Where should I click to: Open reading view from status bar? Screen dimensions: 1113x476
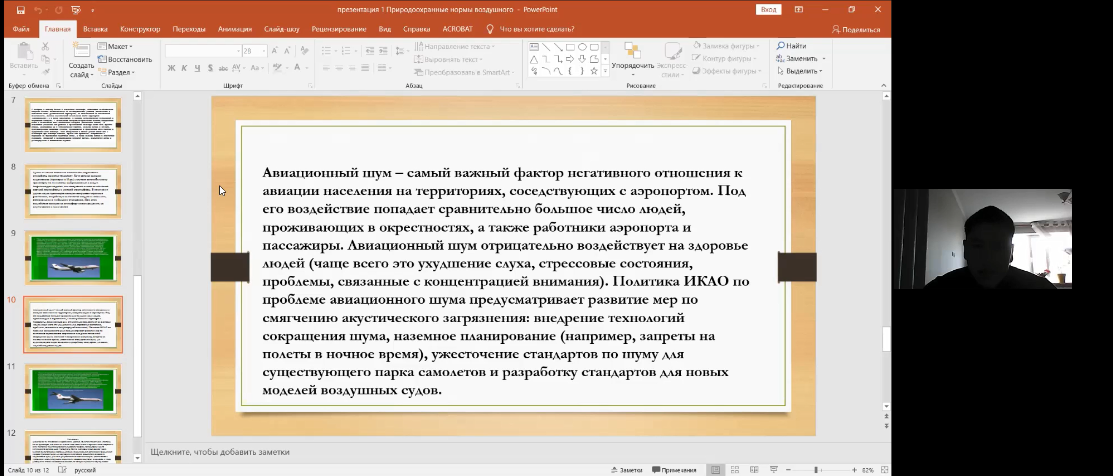point(754,470)
